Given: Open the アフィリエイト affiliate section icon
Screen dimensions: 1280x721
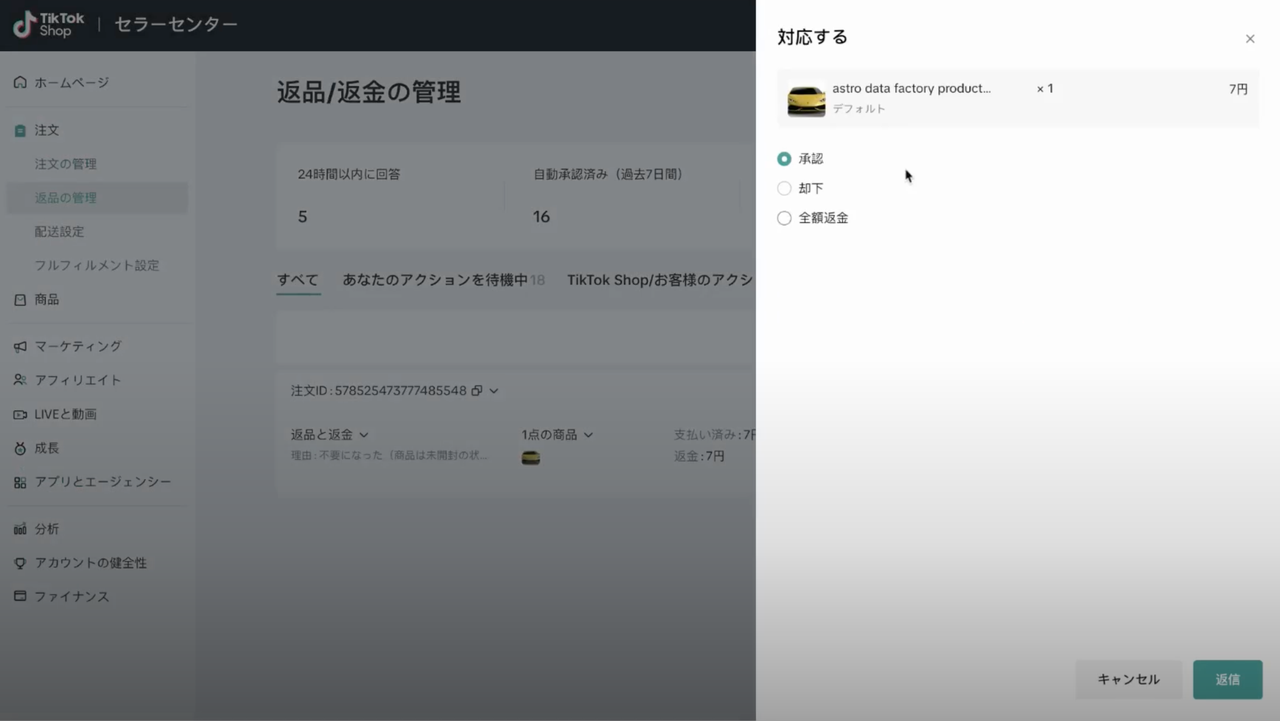Looking at the screenshot, I should click(21, 380).
